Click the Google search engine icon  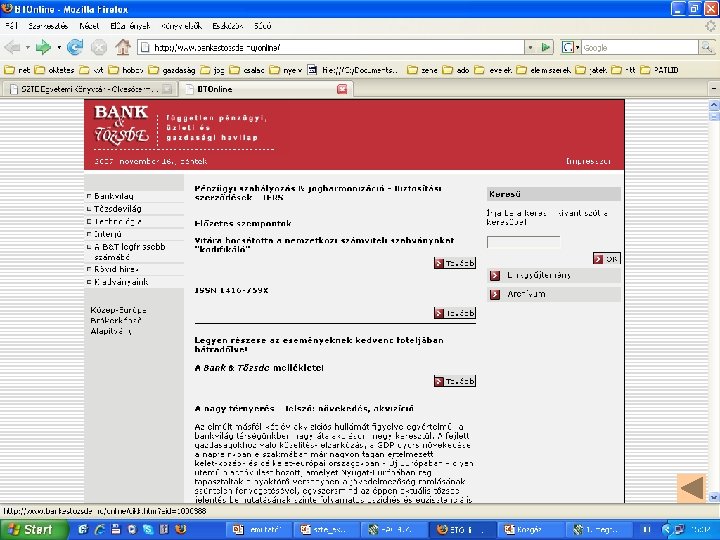568,47
